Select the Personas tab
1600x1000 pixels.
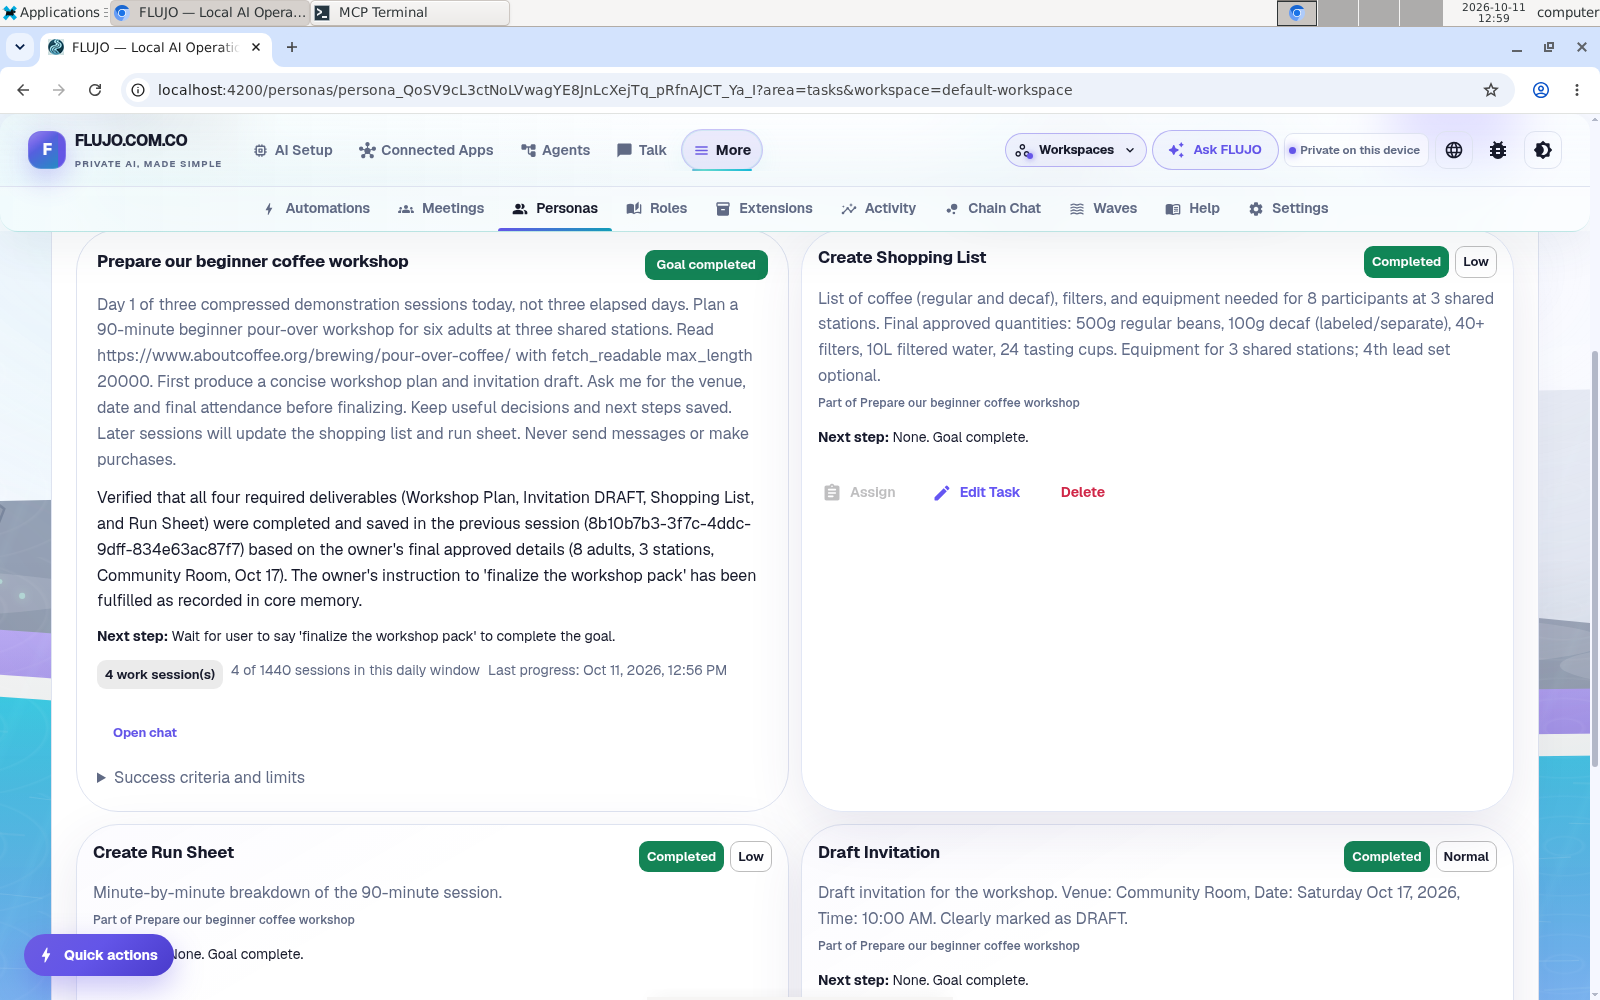555,209
